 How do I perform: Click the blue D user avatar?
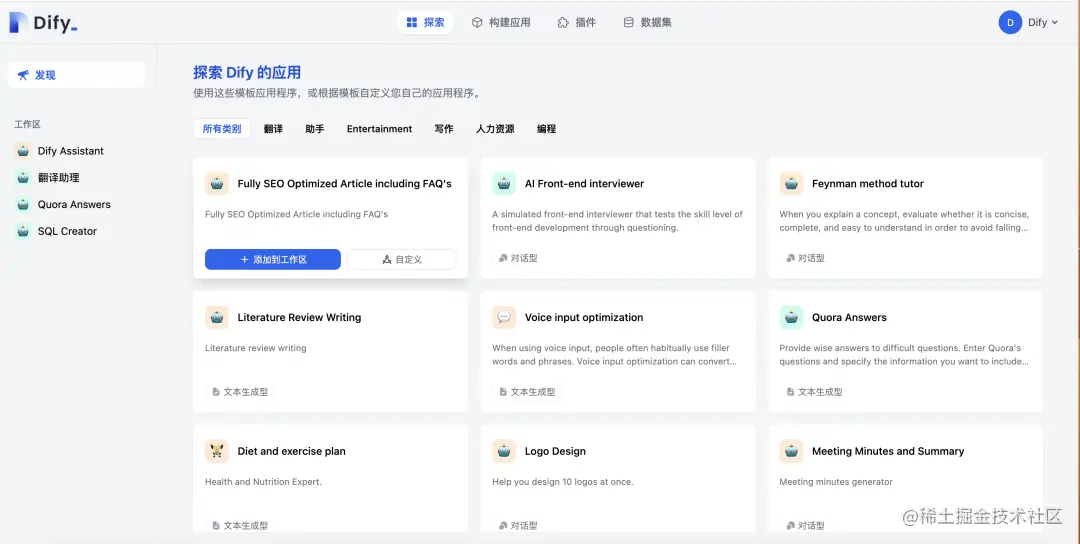[1010, 22]
